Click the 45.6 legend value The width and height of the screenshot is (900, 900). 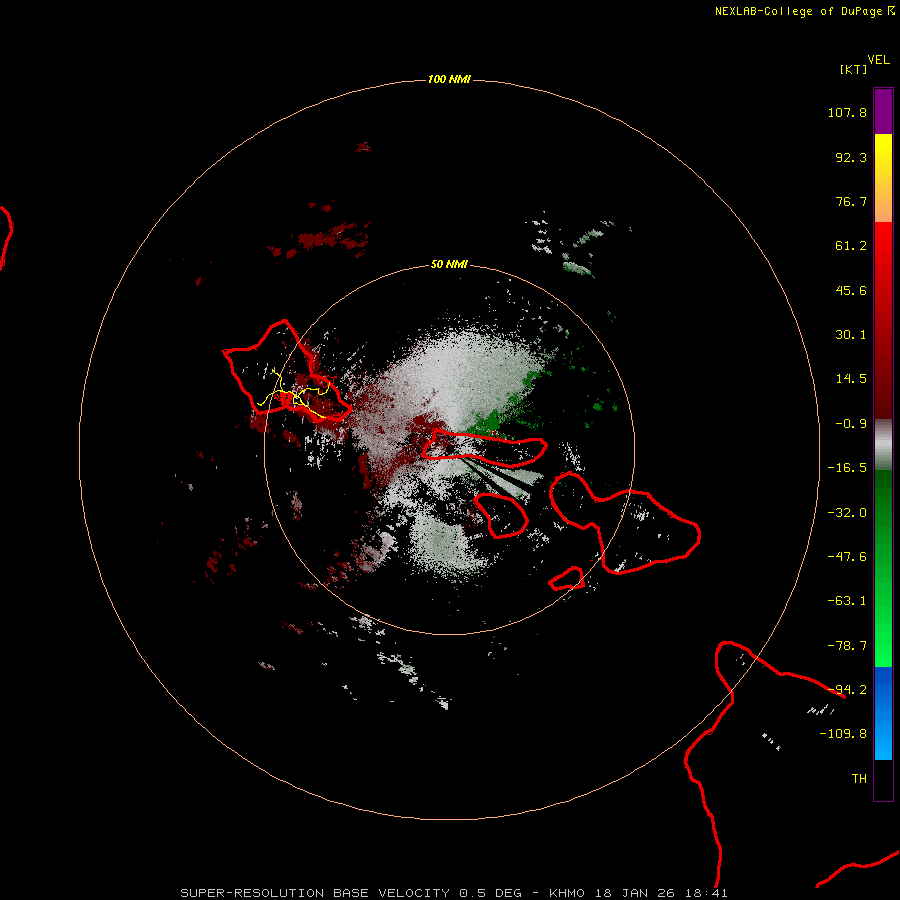pos(851,290)
